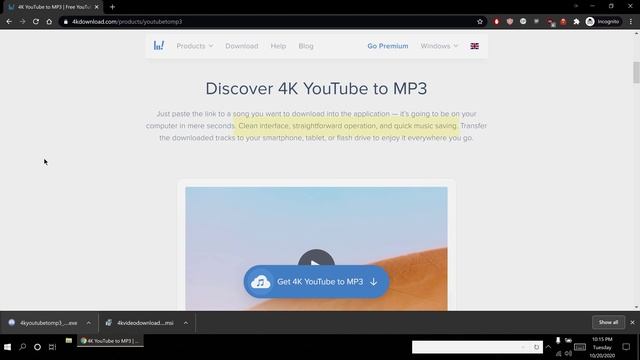Open the Chrome extensions puzzle menu

[x=576, y=22]
